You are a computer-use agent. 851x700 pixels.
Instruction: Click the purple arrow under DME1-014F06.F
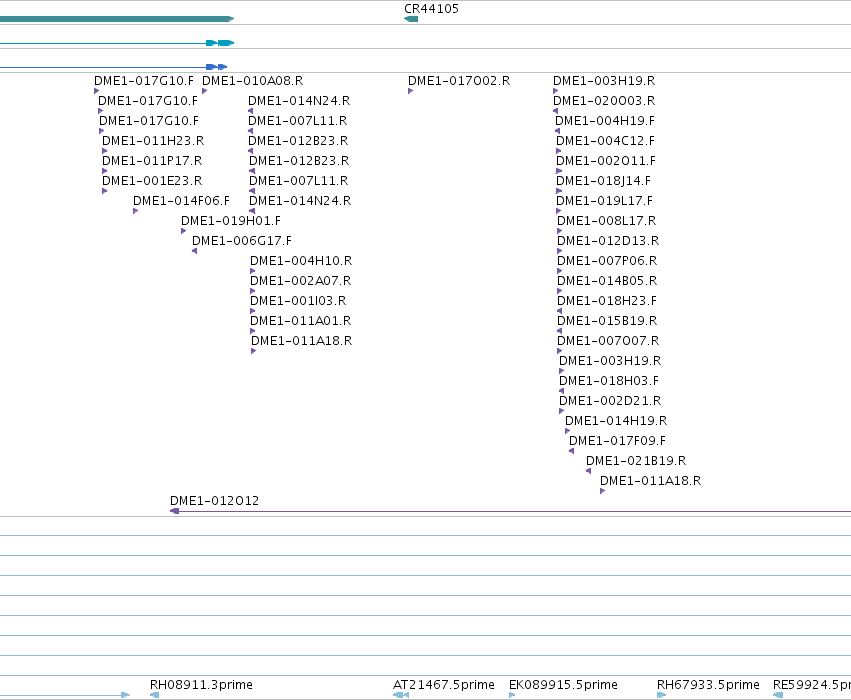135,211
